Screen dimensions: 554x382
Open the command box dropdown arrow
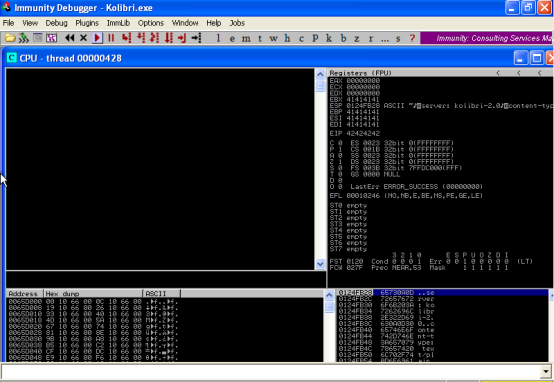546,372
